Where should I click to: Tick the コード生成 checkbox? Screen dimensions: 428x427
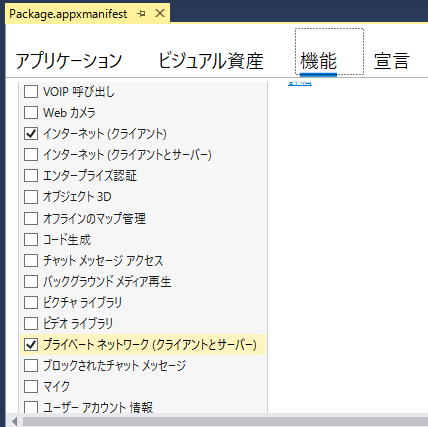tap(31, 239)
